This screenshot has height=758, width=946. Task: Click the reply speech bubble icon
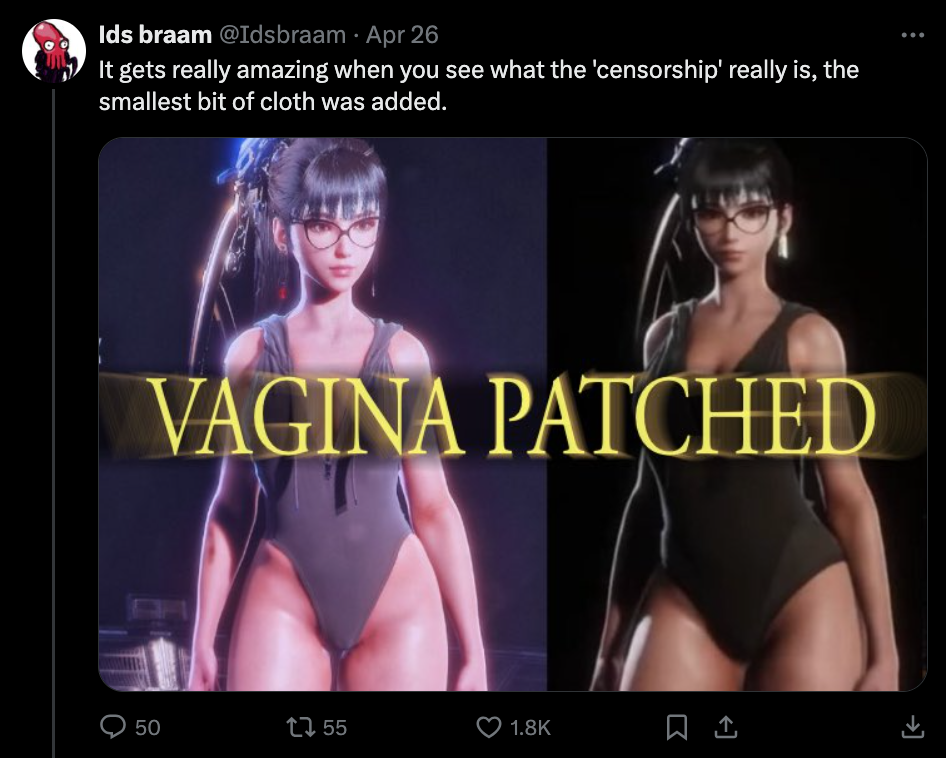click(113, 727)
